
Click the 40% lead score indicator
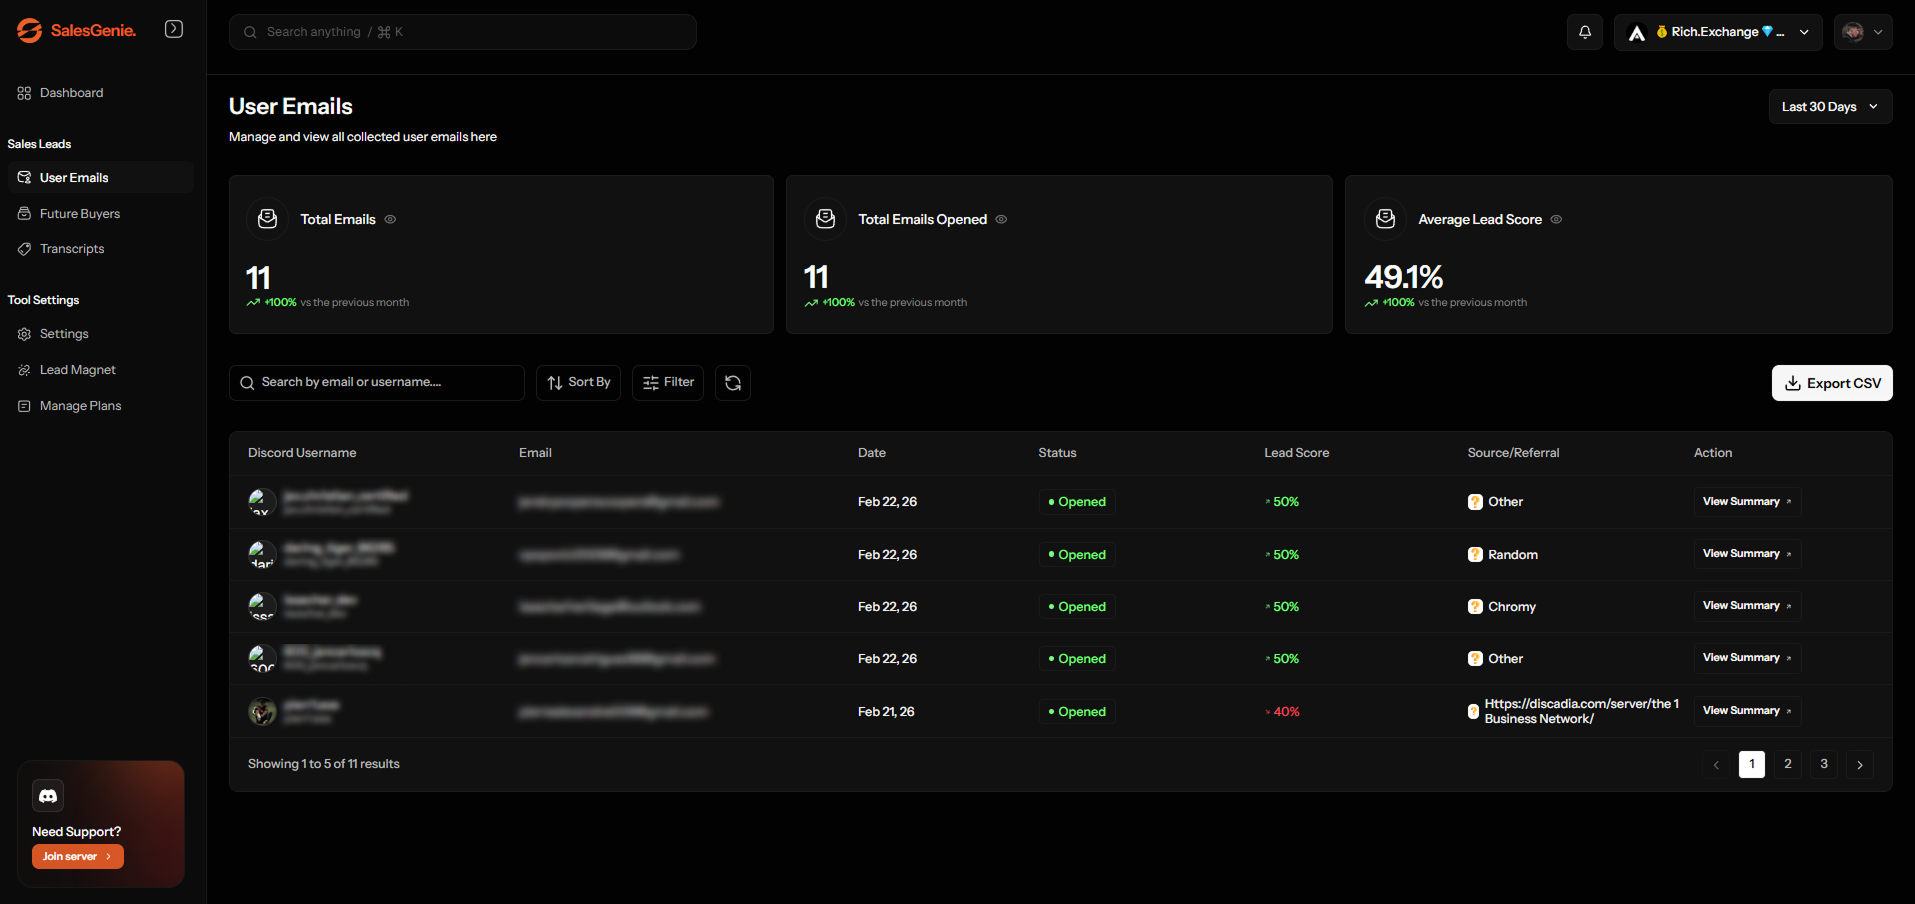point(1282,711)
